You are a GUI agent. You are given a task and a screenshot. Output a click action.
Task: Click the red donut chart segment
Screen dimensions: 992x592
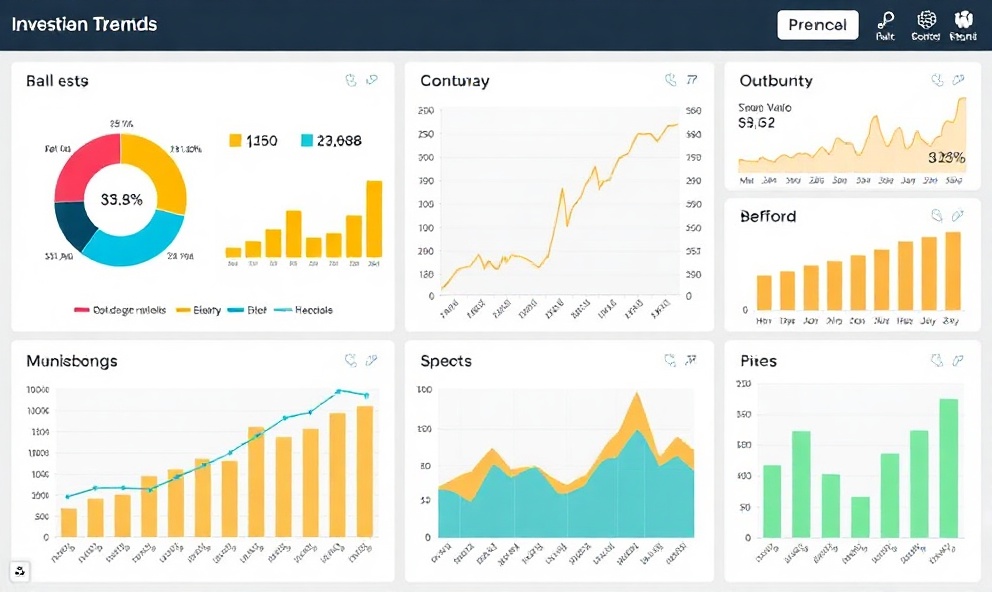click(x=82, y=166)
